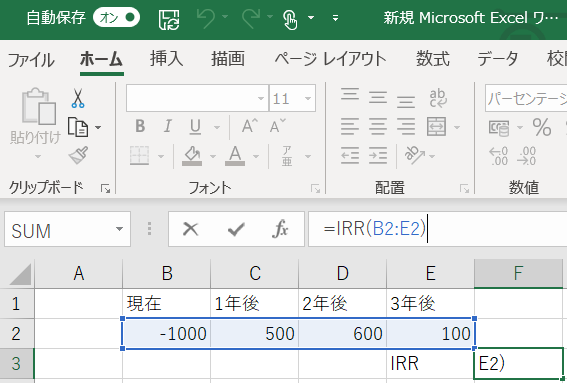Click the number format パーセンテージ box
Viewport: 567px width, 383px height.
[526, 98]
